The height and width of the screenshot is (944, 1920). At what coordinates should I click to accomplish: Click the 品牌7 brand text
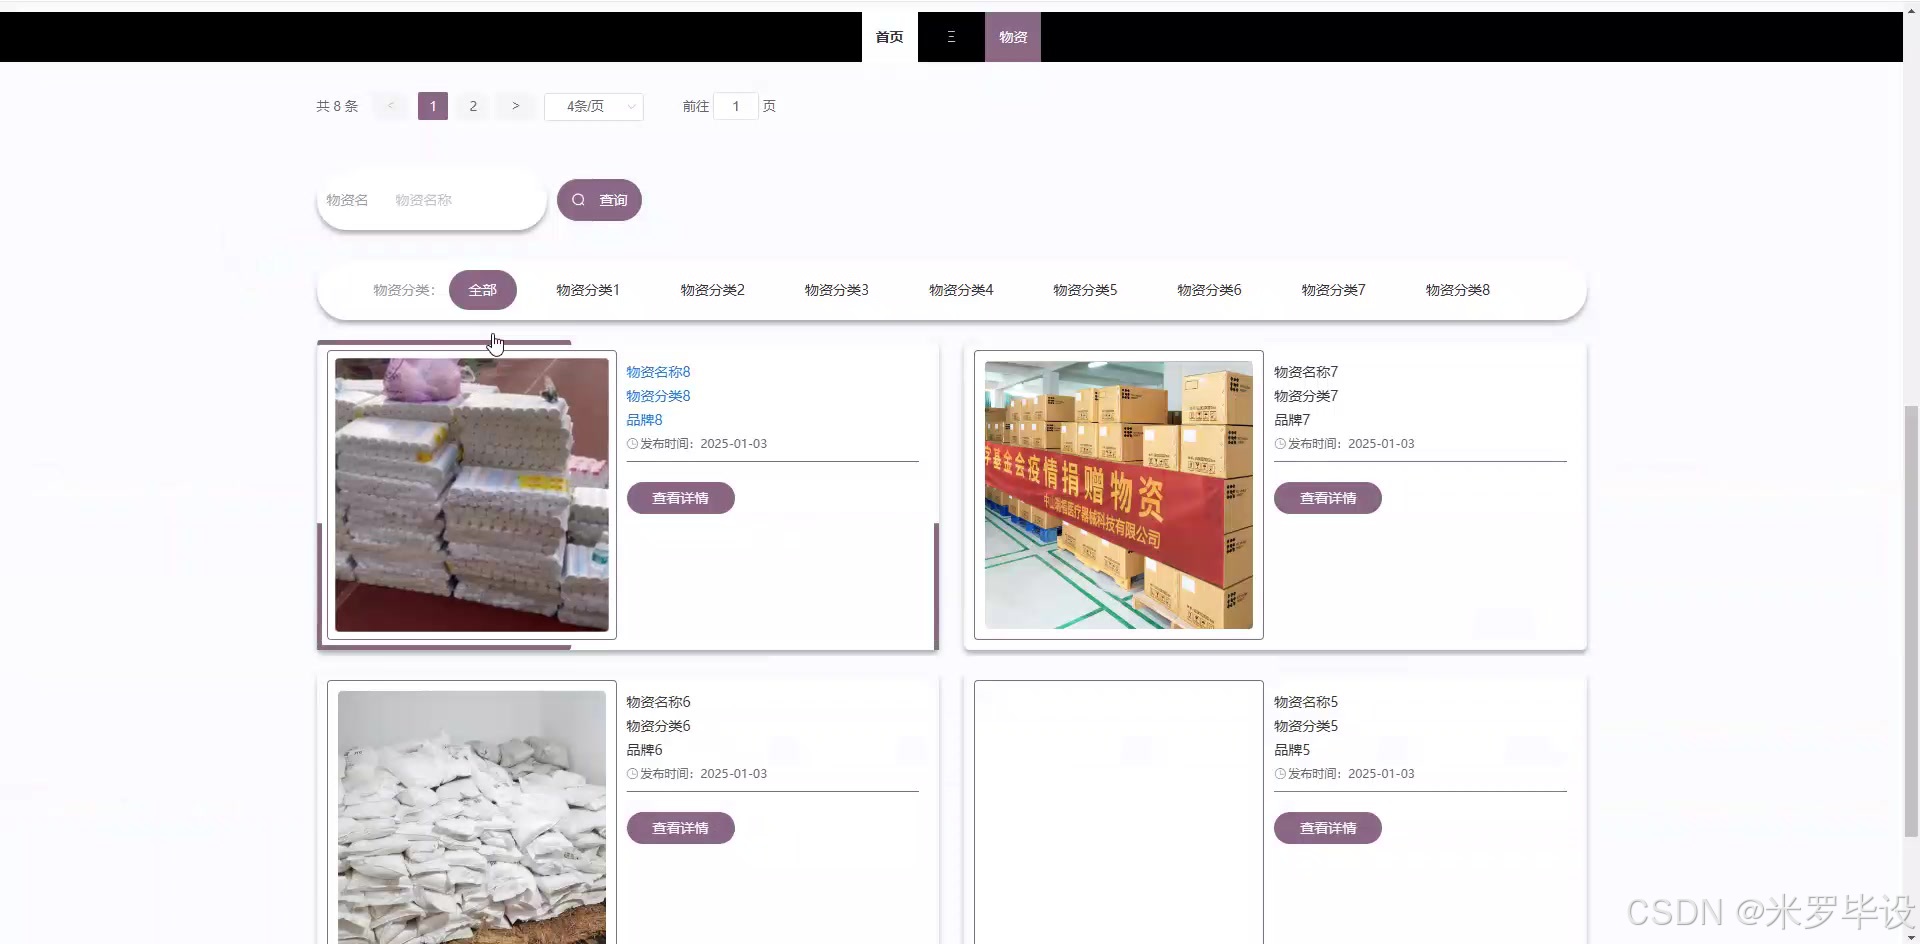pos(1292,420)
